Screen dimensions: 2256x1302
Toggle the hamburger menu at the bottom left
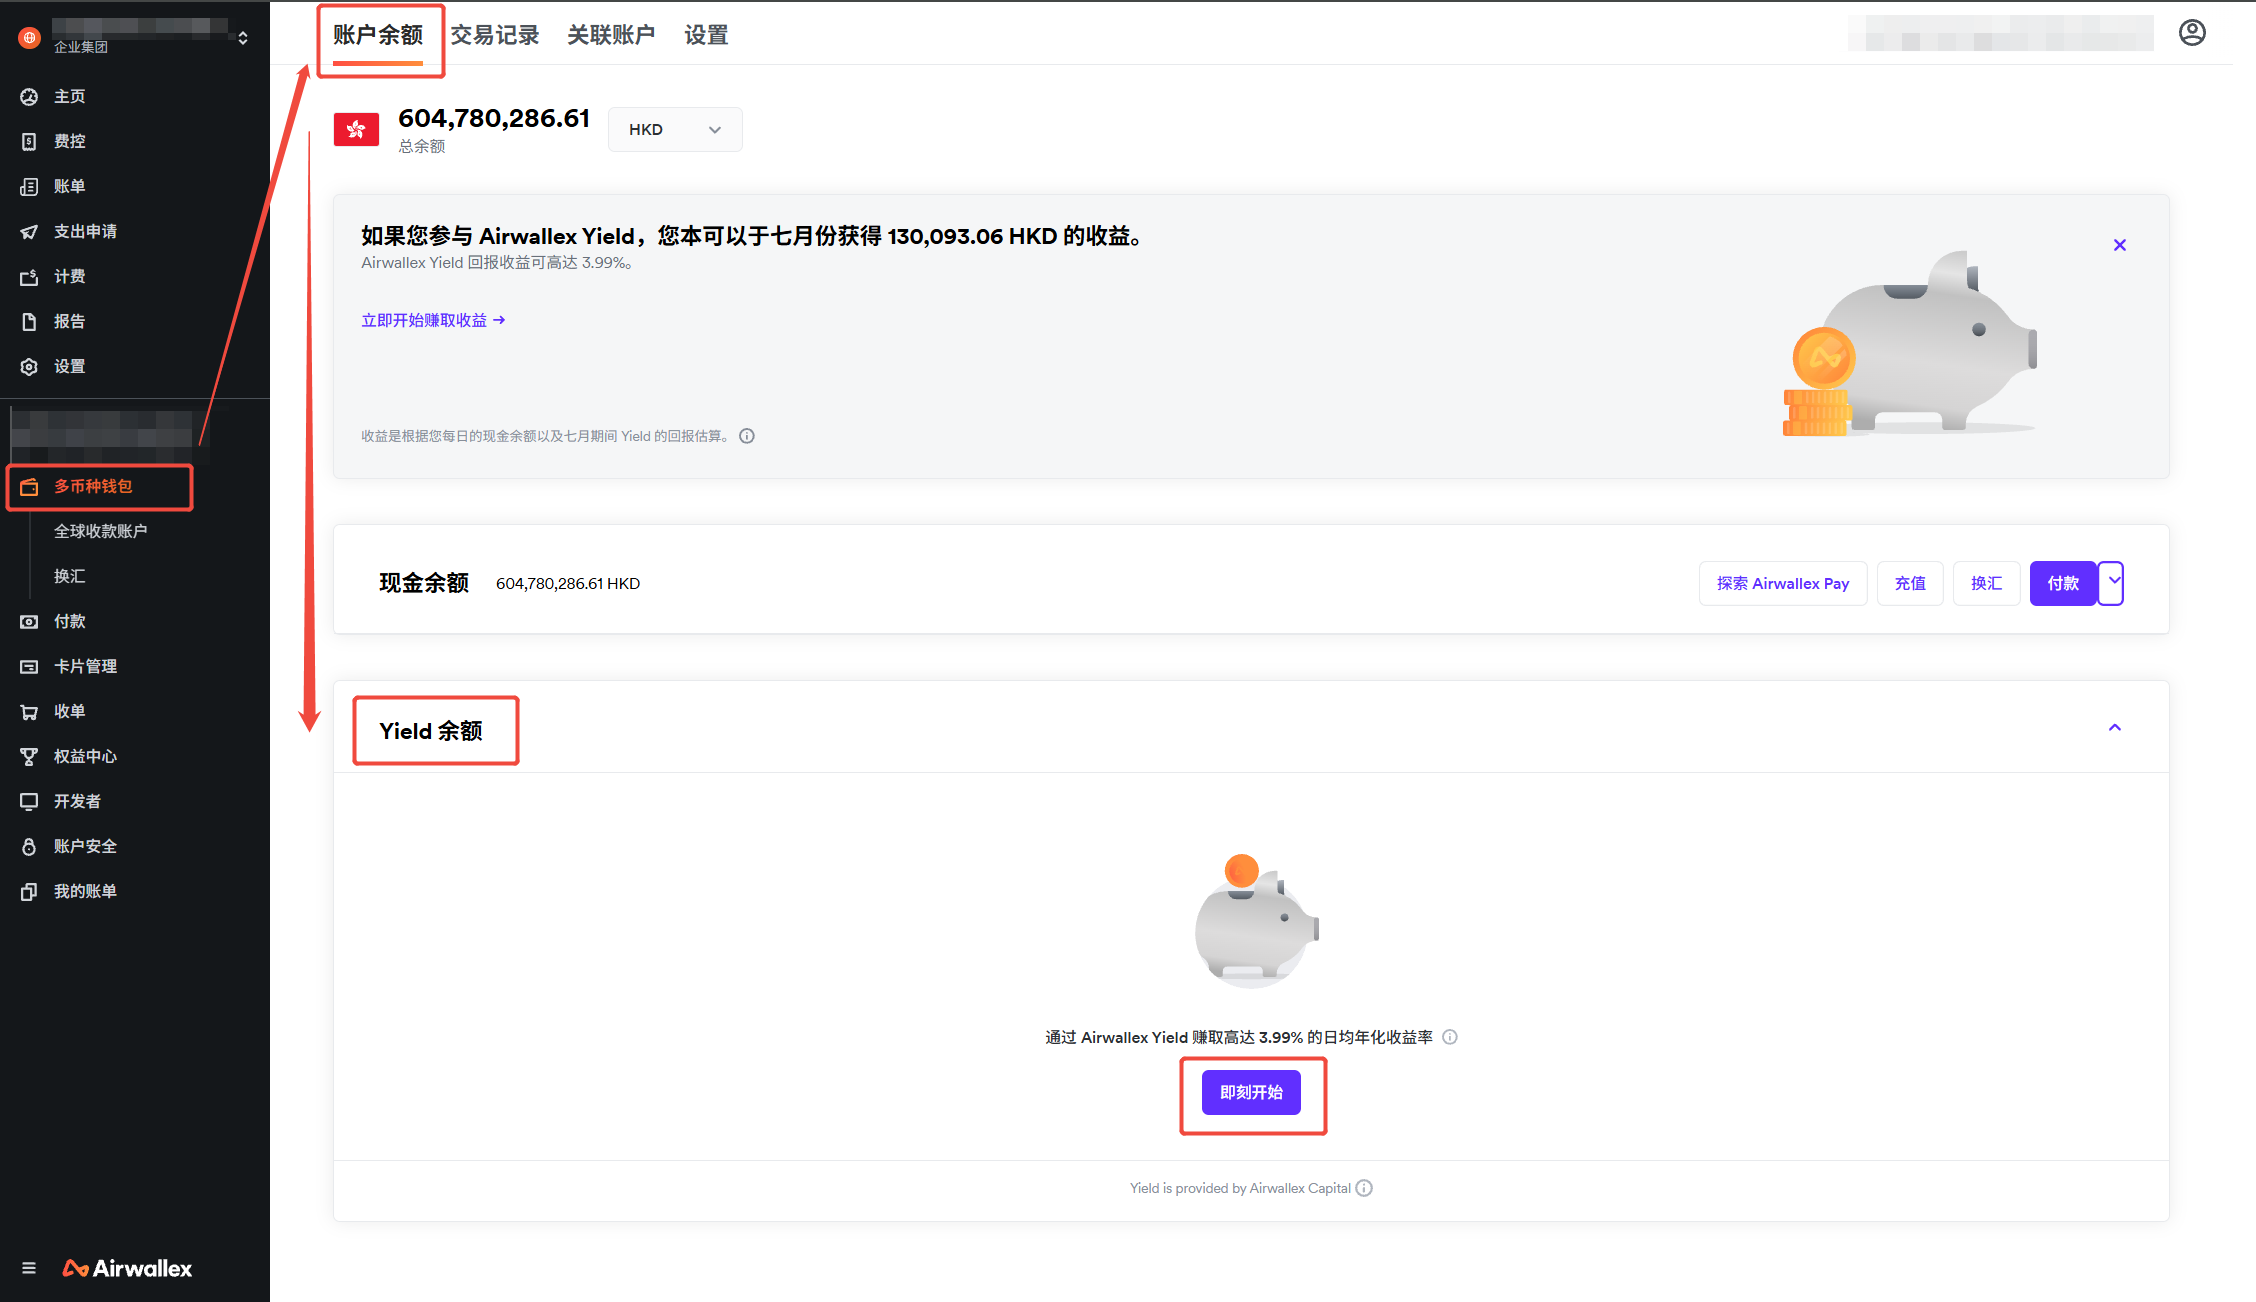coord(29,1268)
